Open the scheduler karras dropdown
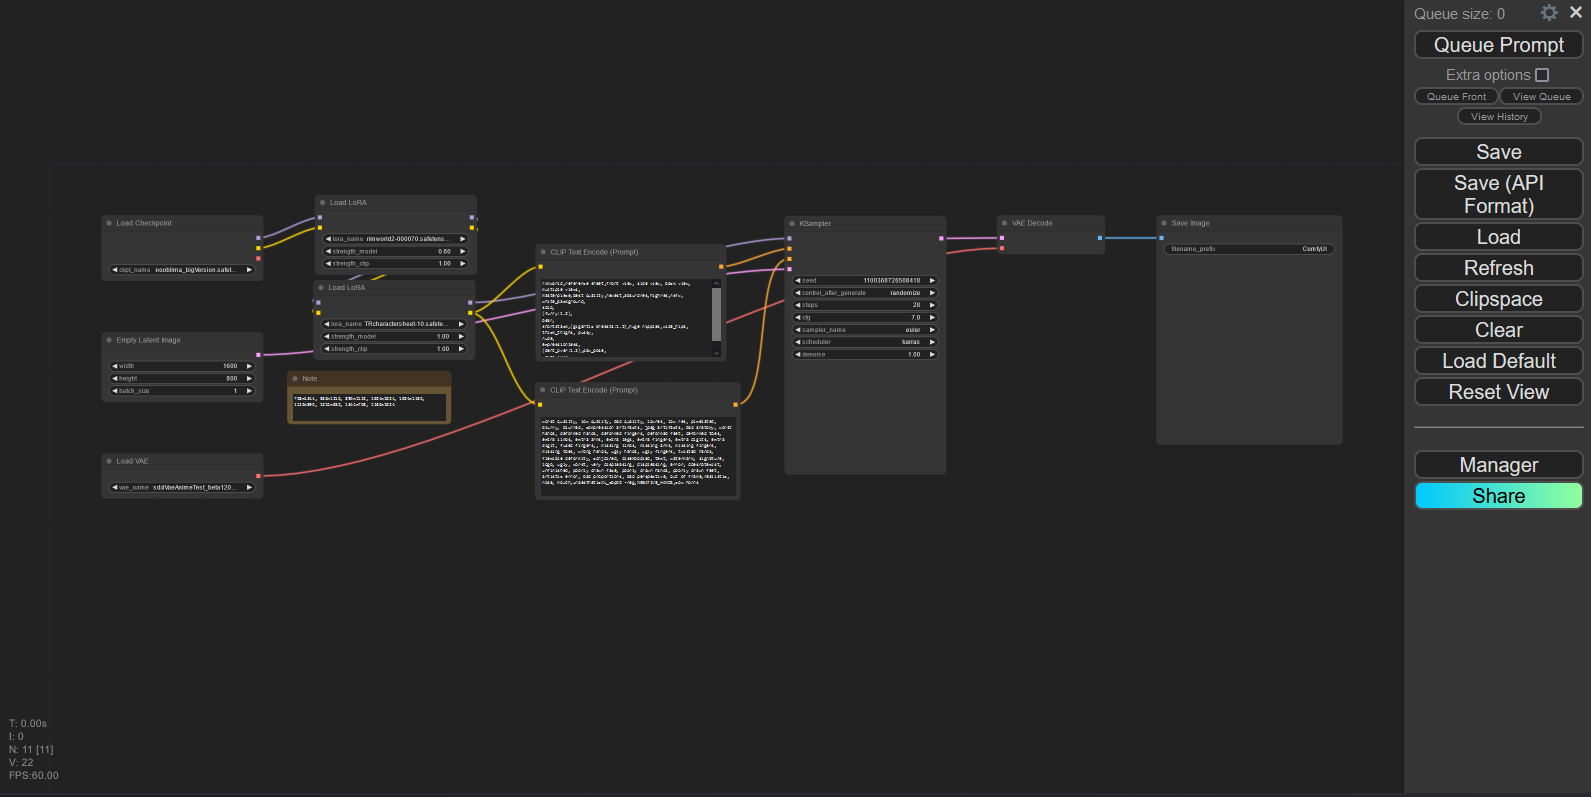The height and width of the screenshot is (797, 1591). (865, 342)
